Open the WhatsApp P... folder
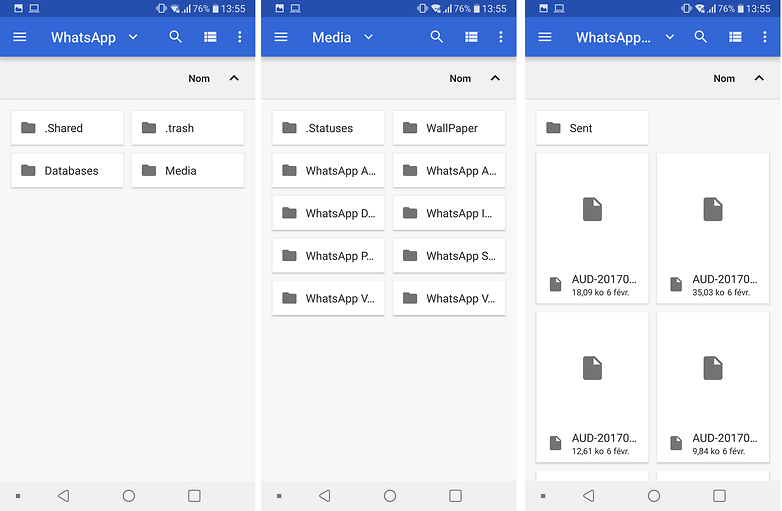The width and height of the screenshot is (782, 511). pos(328,256)
